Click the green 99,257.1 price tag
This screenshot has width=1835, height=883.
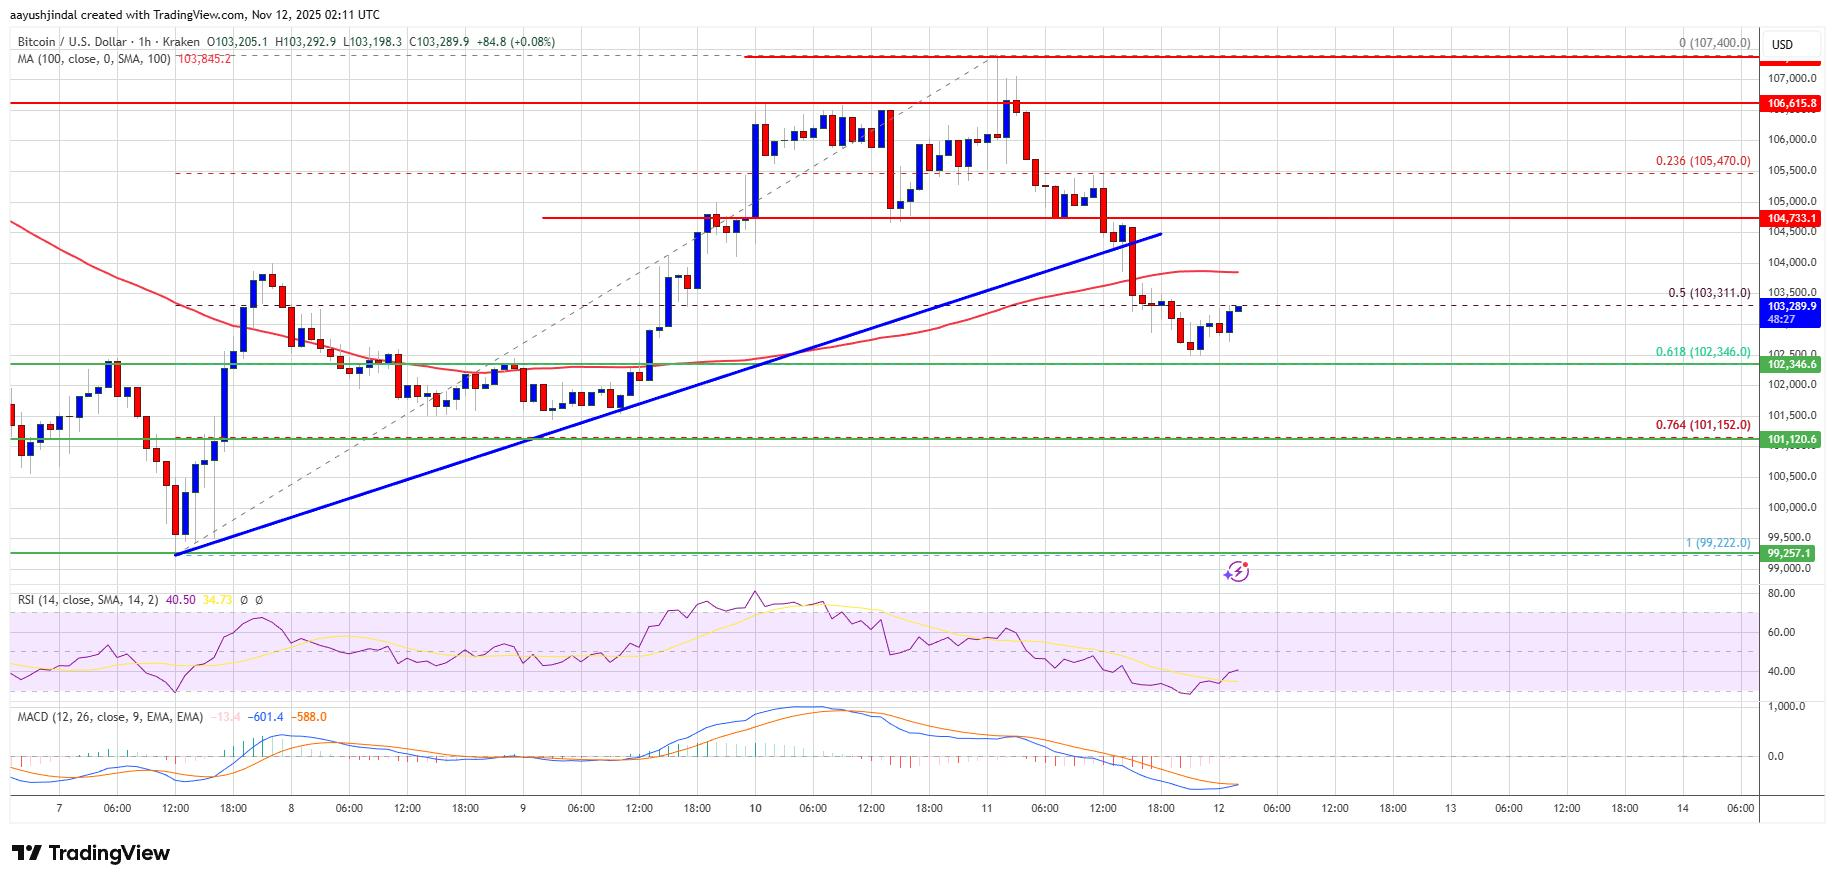[x=1793, y=553]
